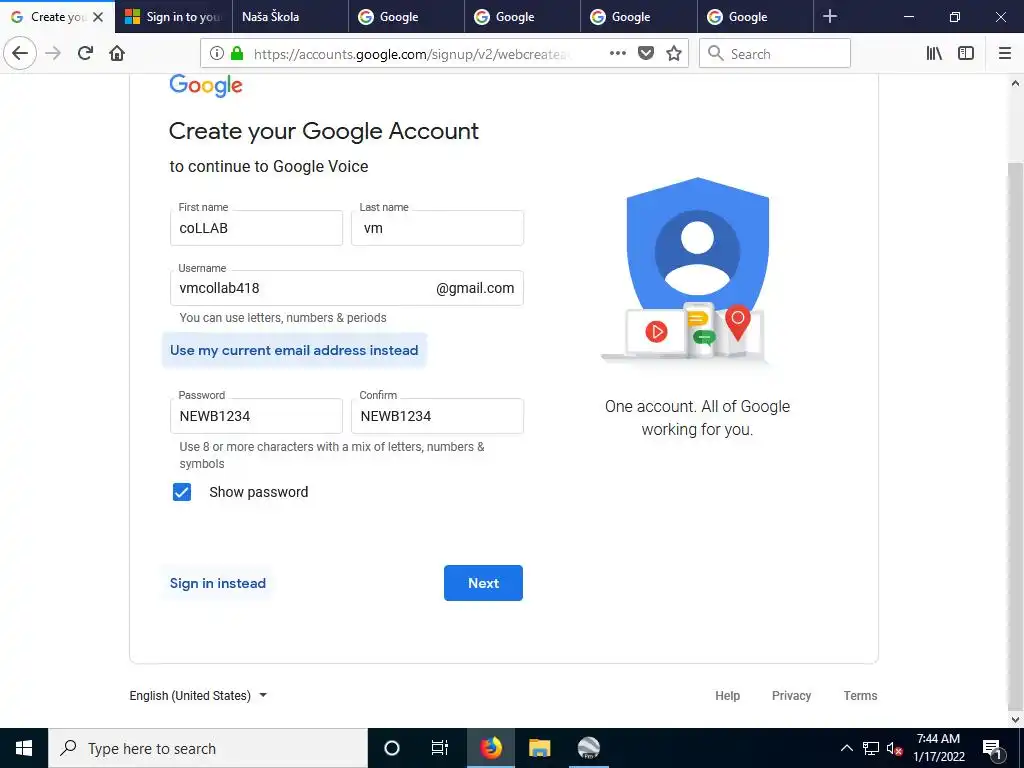Open Task View on the taskbar
The height and width of the screenshot is (768, 1024).
click(x=440, y=748)
